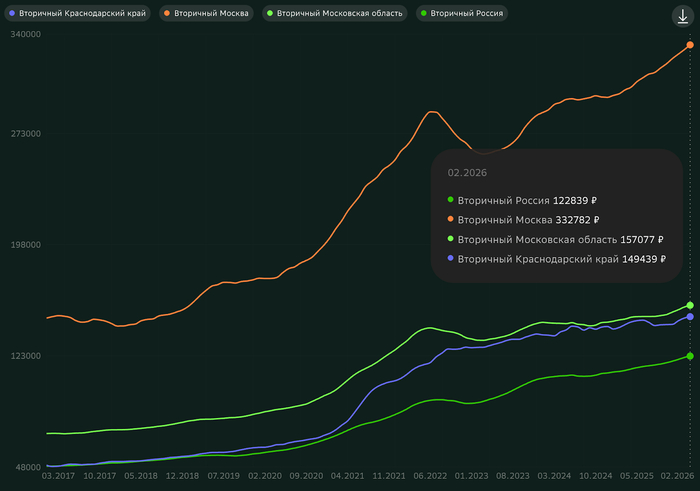Hide the Вторичный Москва series in legend
The image size is (700, 491).
pyautogui.click(x=206, y=14)
